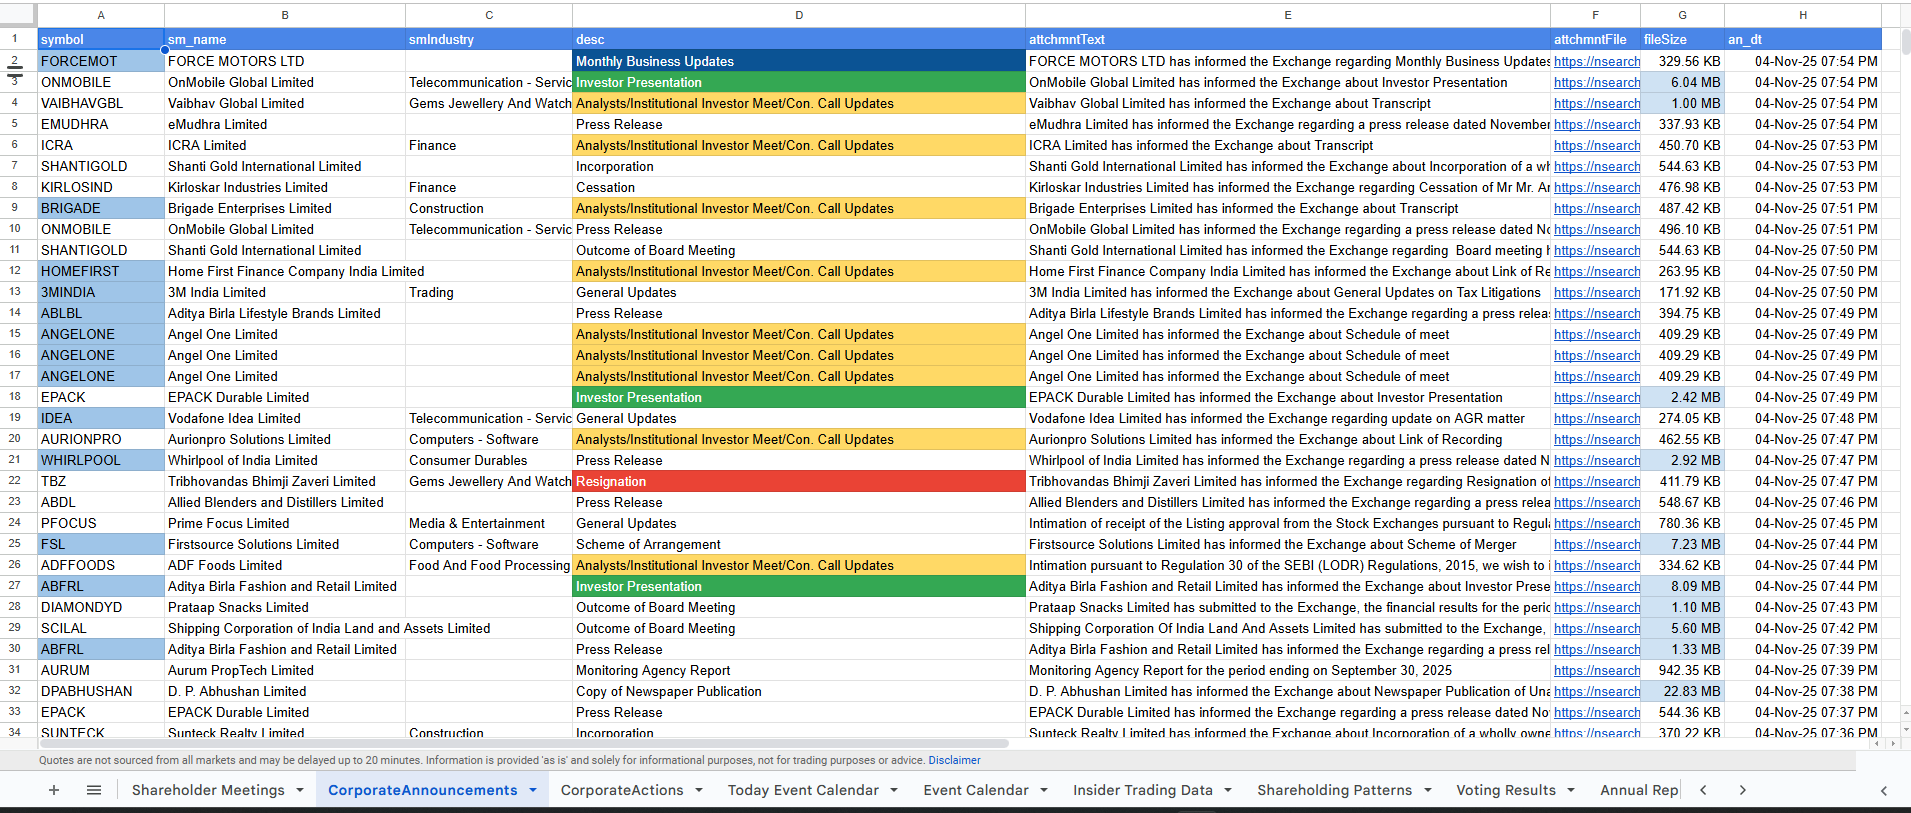Switch to the CorporateActions sheet tab
Screen dimensions: 1911x813
click(621, 790)
